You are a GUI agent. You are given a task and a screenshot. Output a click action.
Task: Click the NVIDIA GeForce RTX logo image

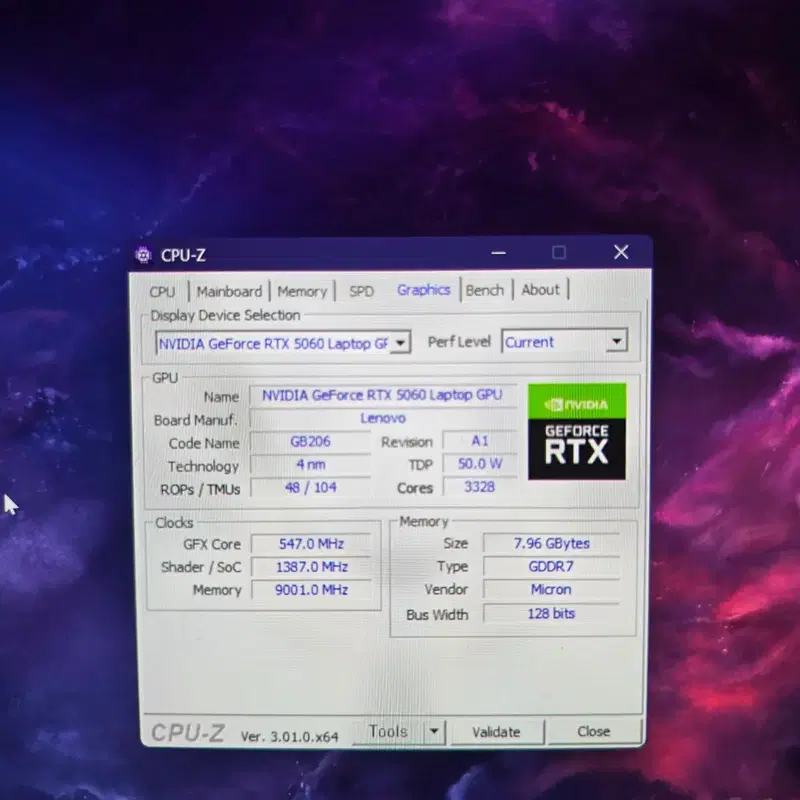tap(577, 431)
